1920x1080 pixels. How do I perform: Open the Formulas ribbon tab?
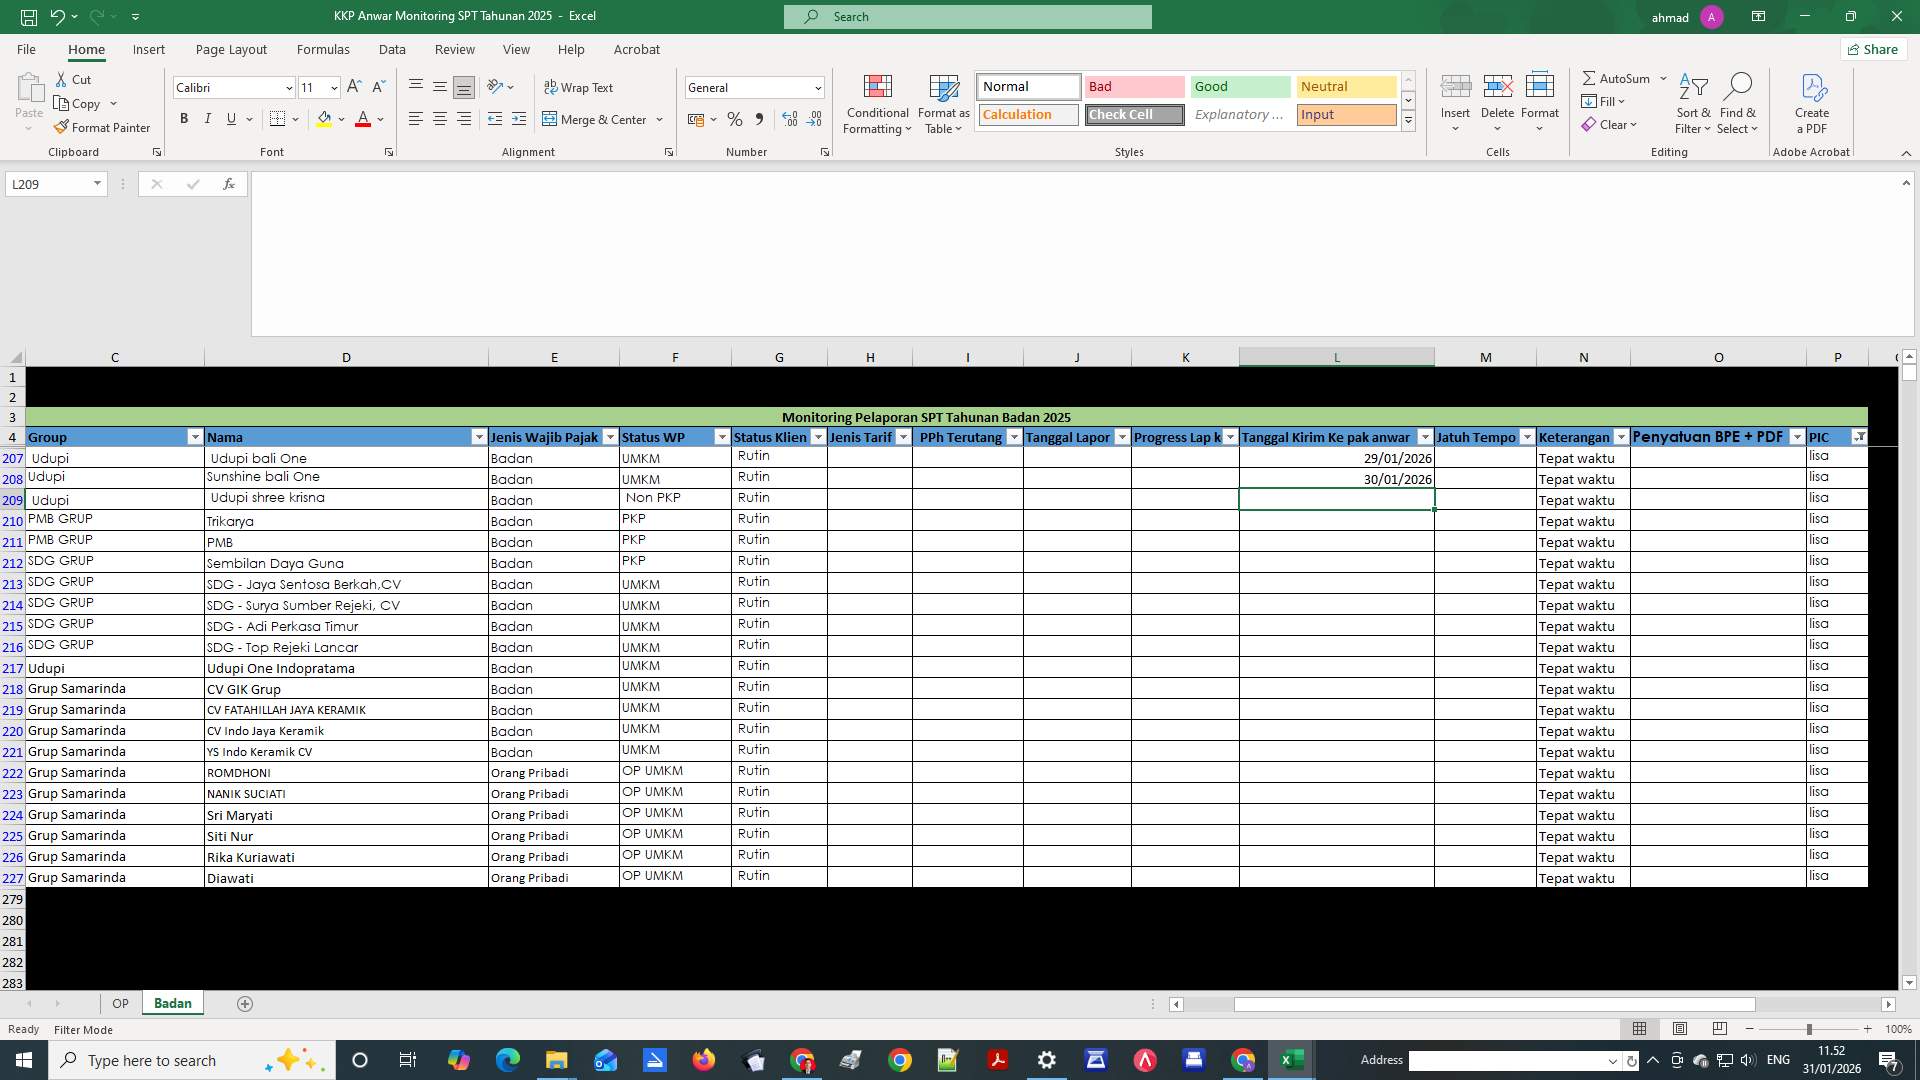point(323,49)
